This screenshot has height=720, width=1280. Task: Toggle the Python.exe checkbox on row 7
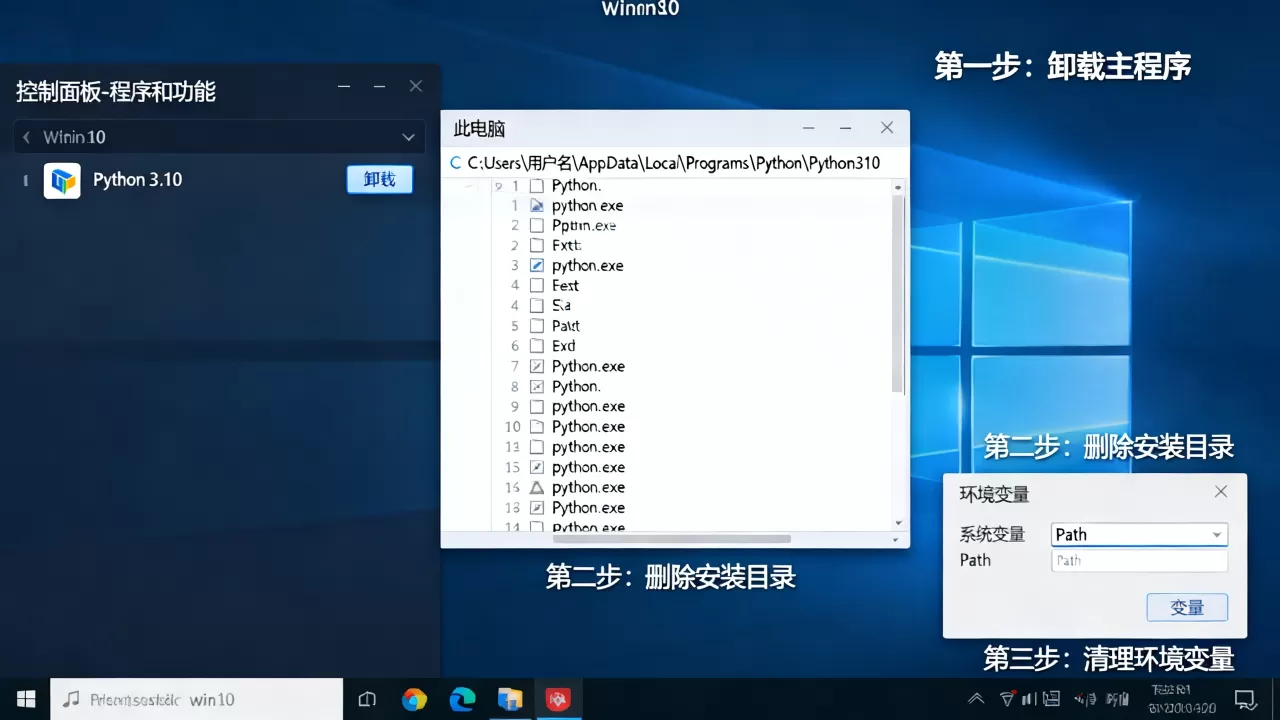point(537,366)
